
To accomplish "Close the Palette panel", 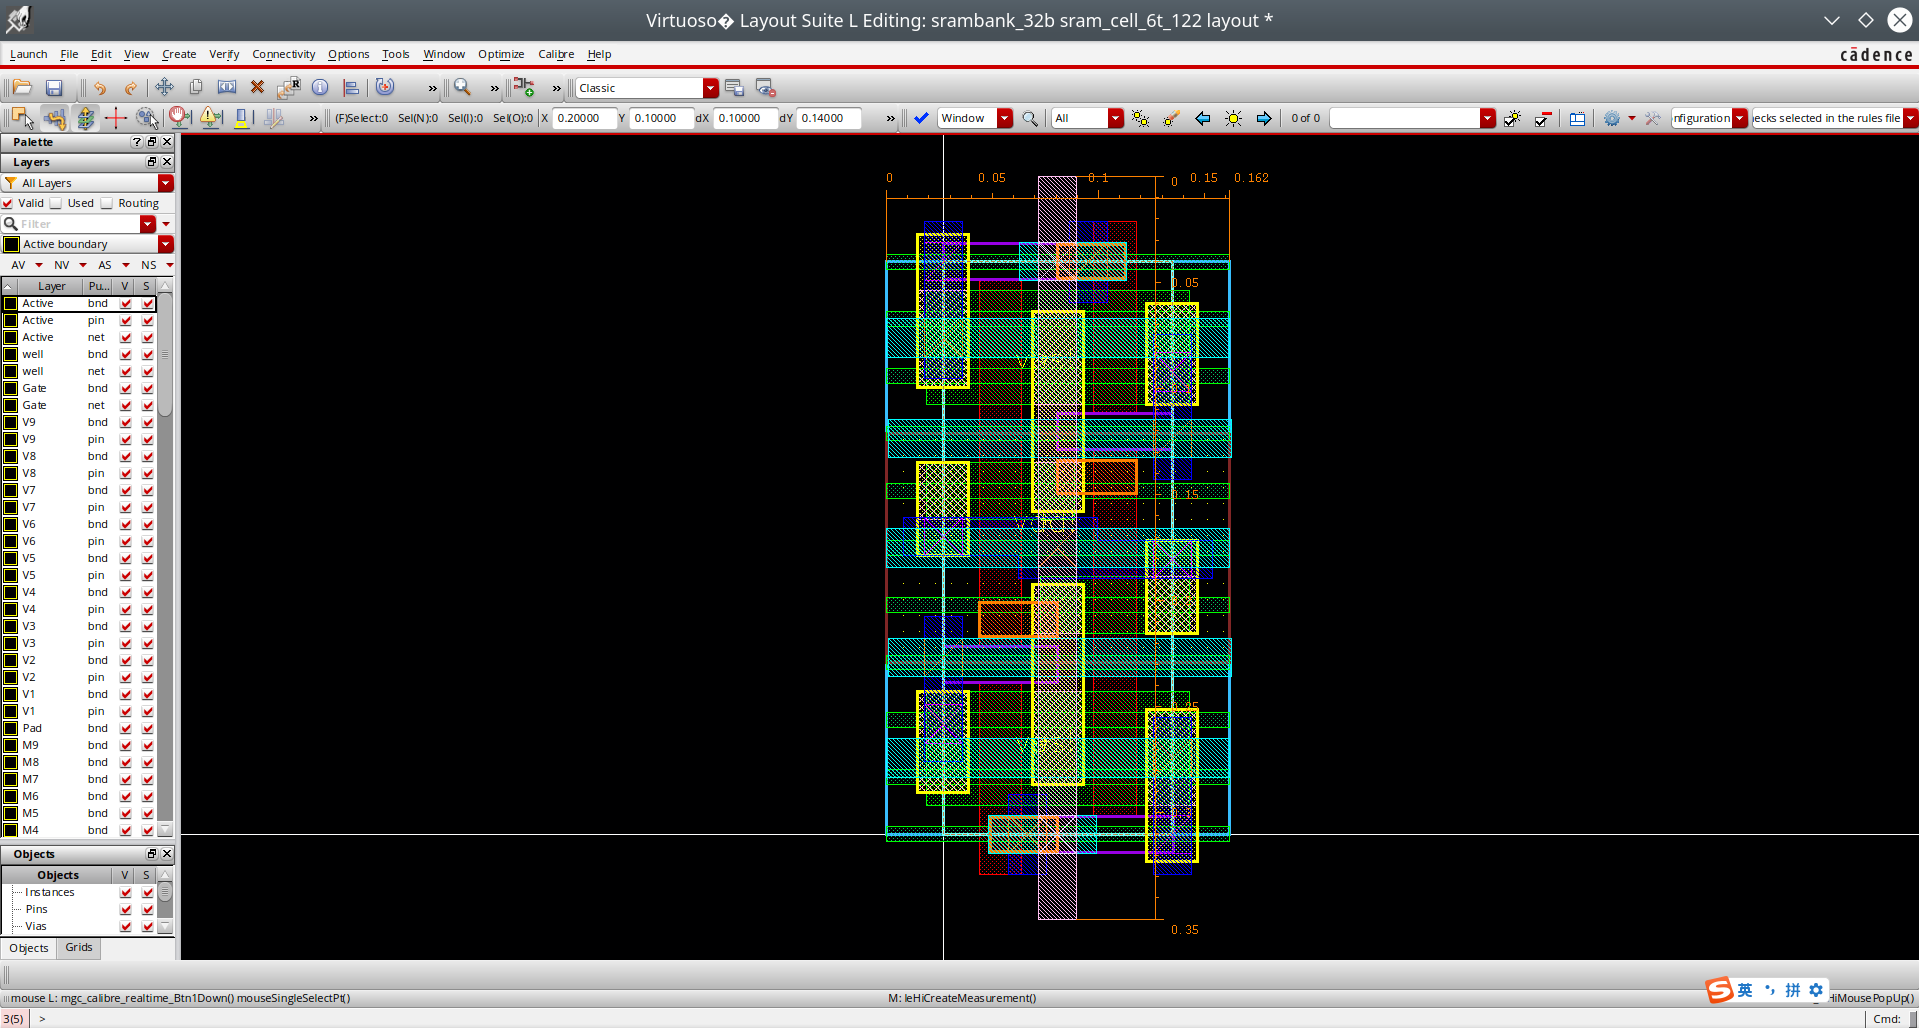I will (x=167, y=142).
